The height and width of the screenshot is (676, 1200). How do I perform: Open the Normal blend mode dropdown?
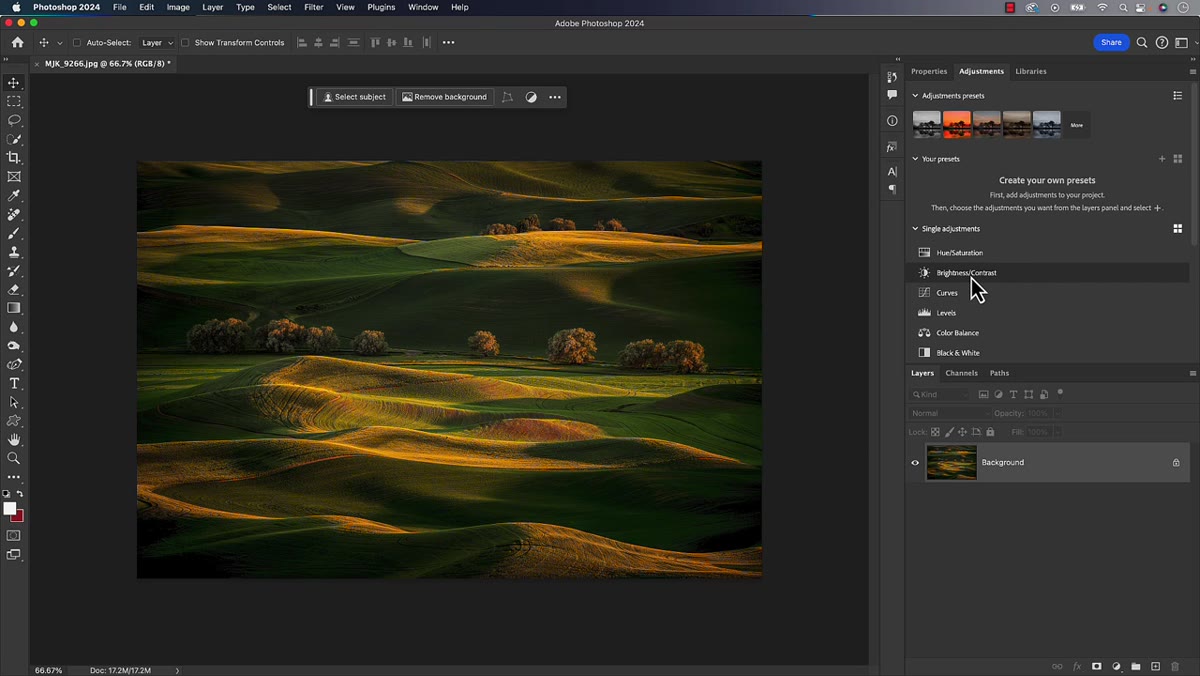click(948, 413)
